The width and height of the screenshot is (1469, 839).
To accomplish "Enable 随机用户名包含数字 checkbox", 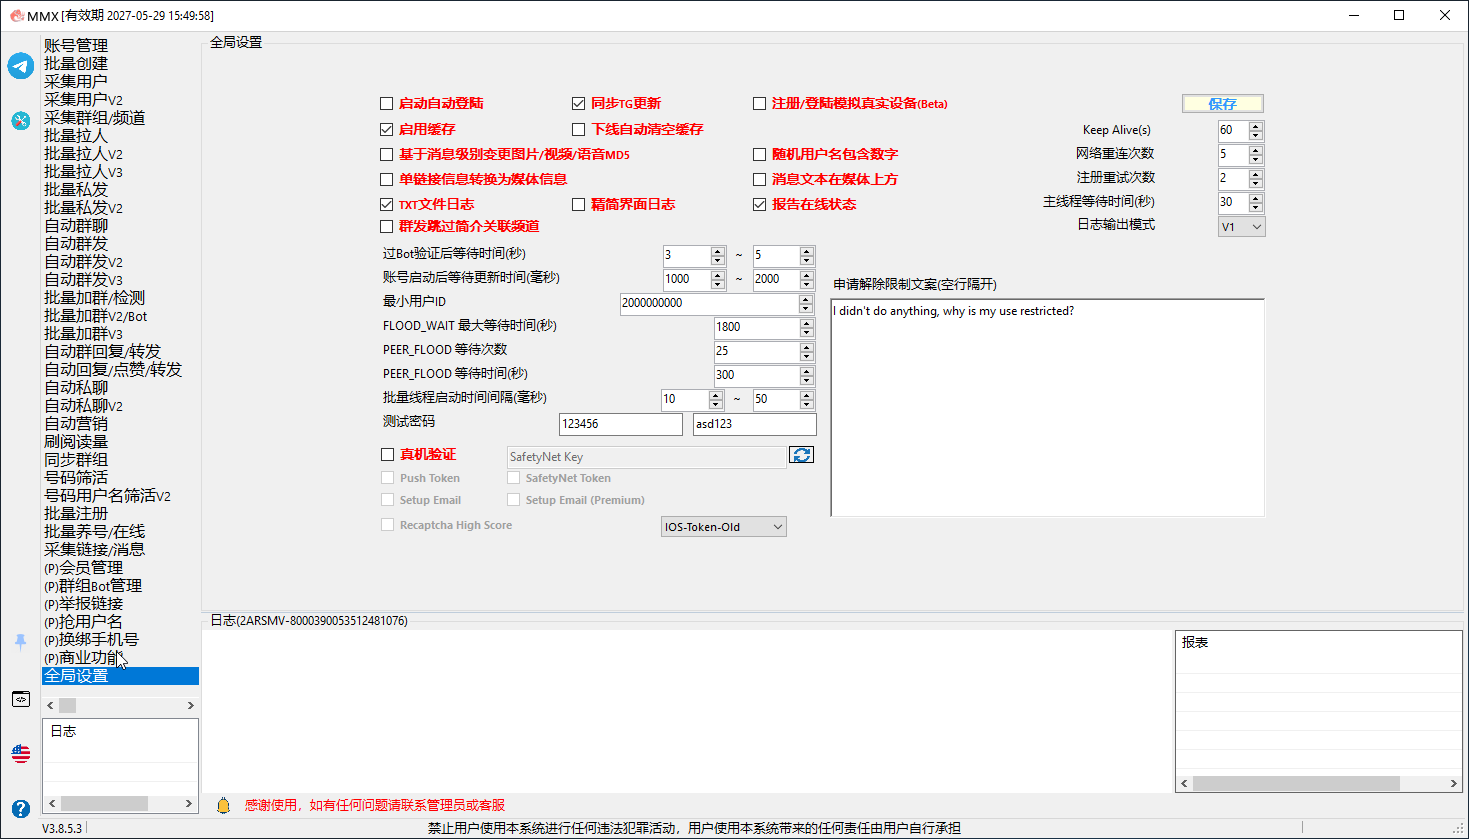I will coord(759,155).
